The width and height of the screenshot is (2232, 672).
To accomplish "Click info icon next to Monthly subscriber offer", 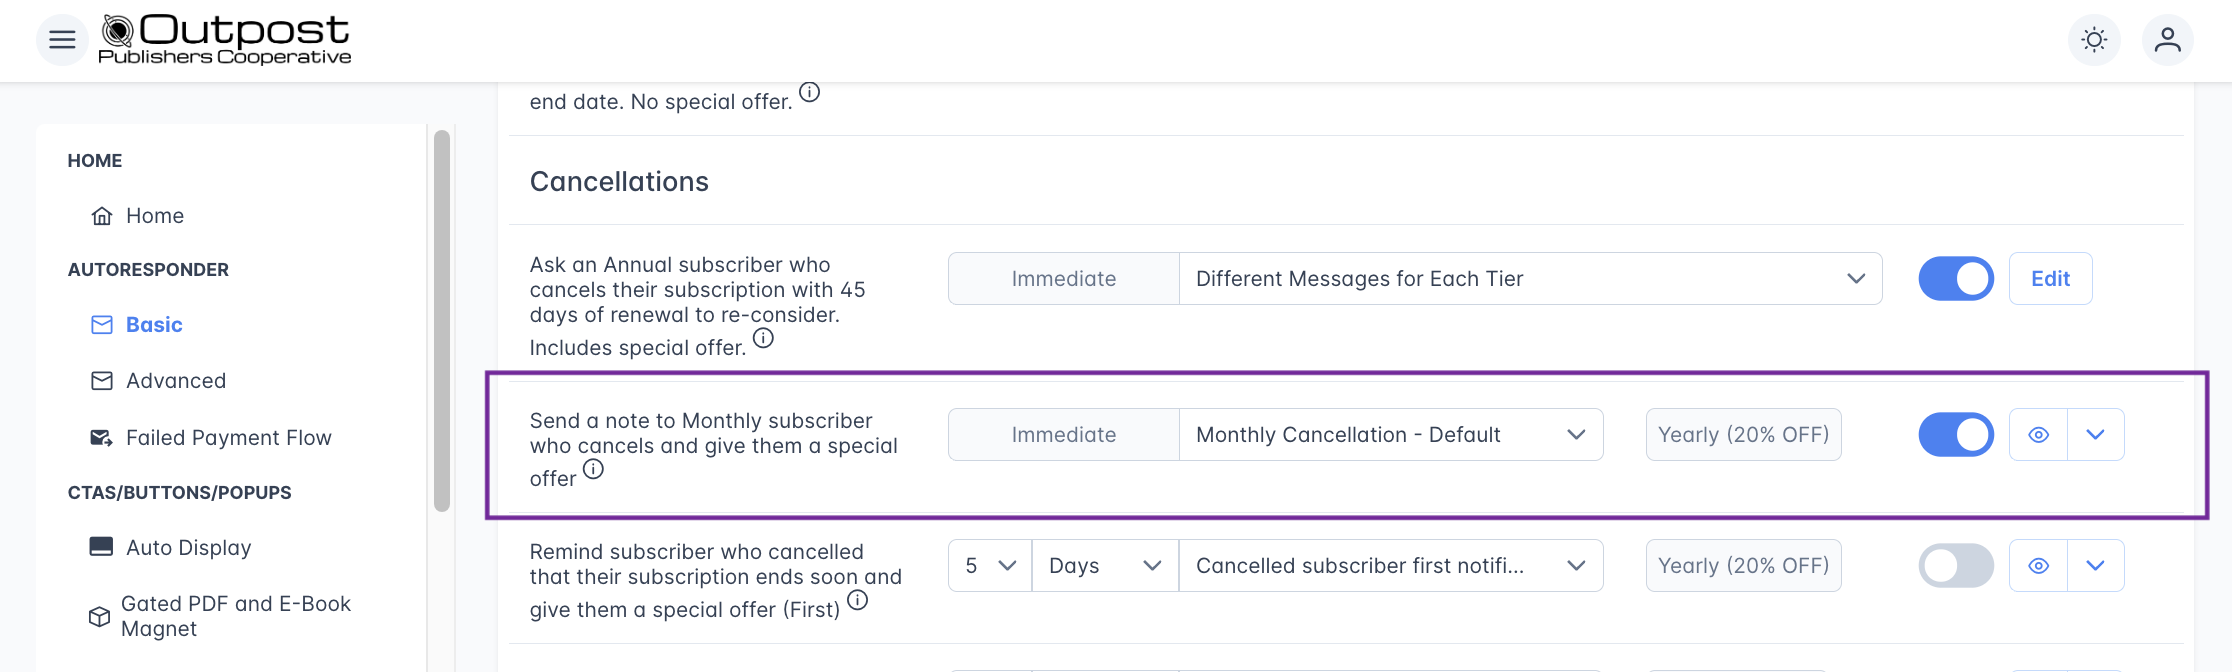I will (x=593, y=469).
